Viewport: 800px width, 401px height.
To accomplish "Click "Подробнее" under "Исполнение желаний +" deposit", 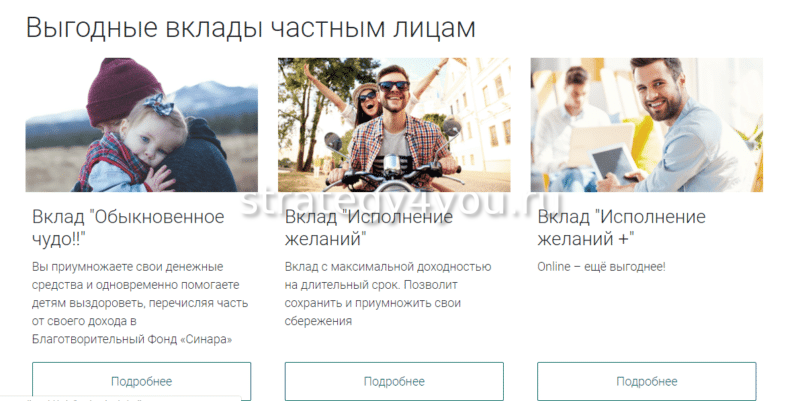I will 646,381.
